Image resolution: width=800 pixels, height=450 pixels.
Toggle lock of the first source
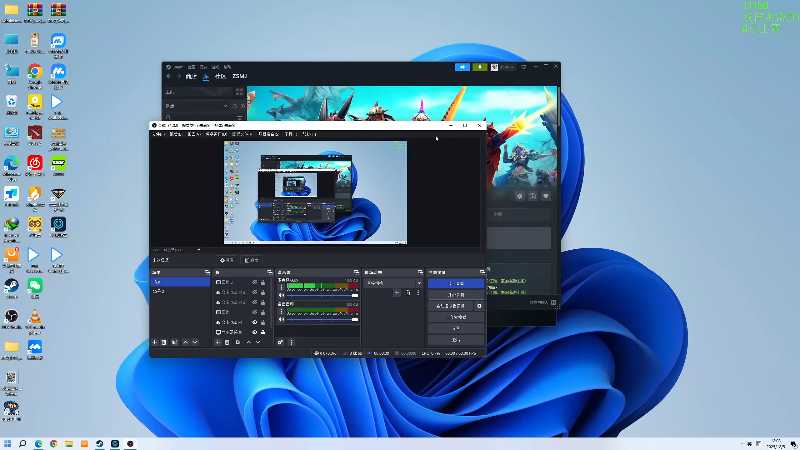click(263, 282)
